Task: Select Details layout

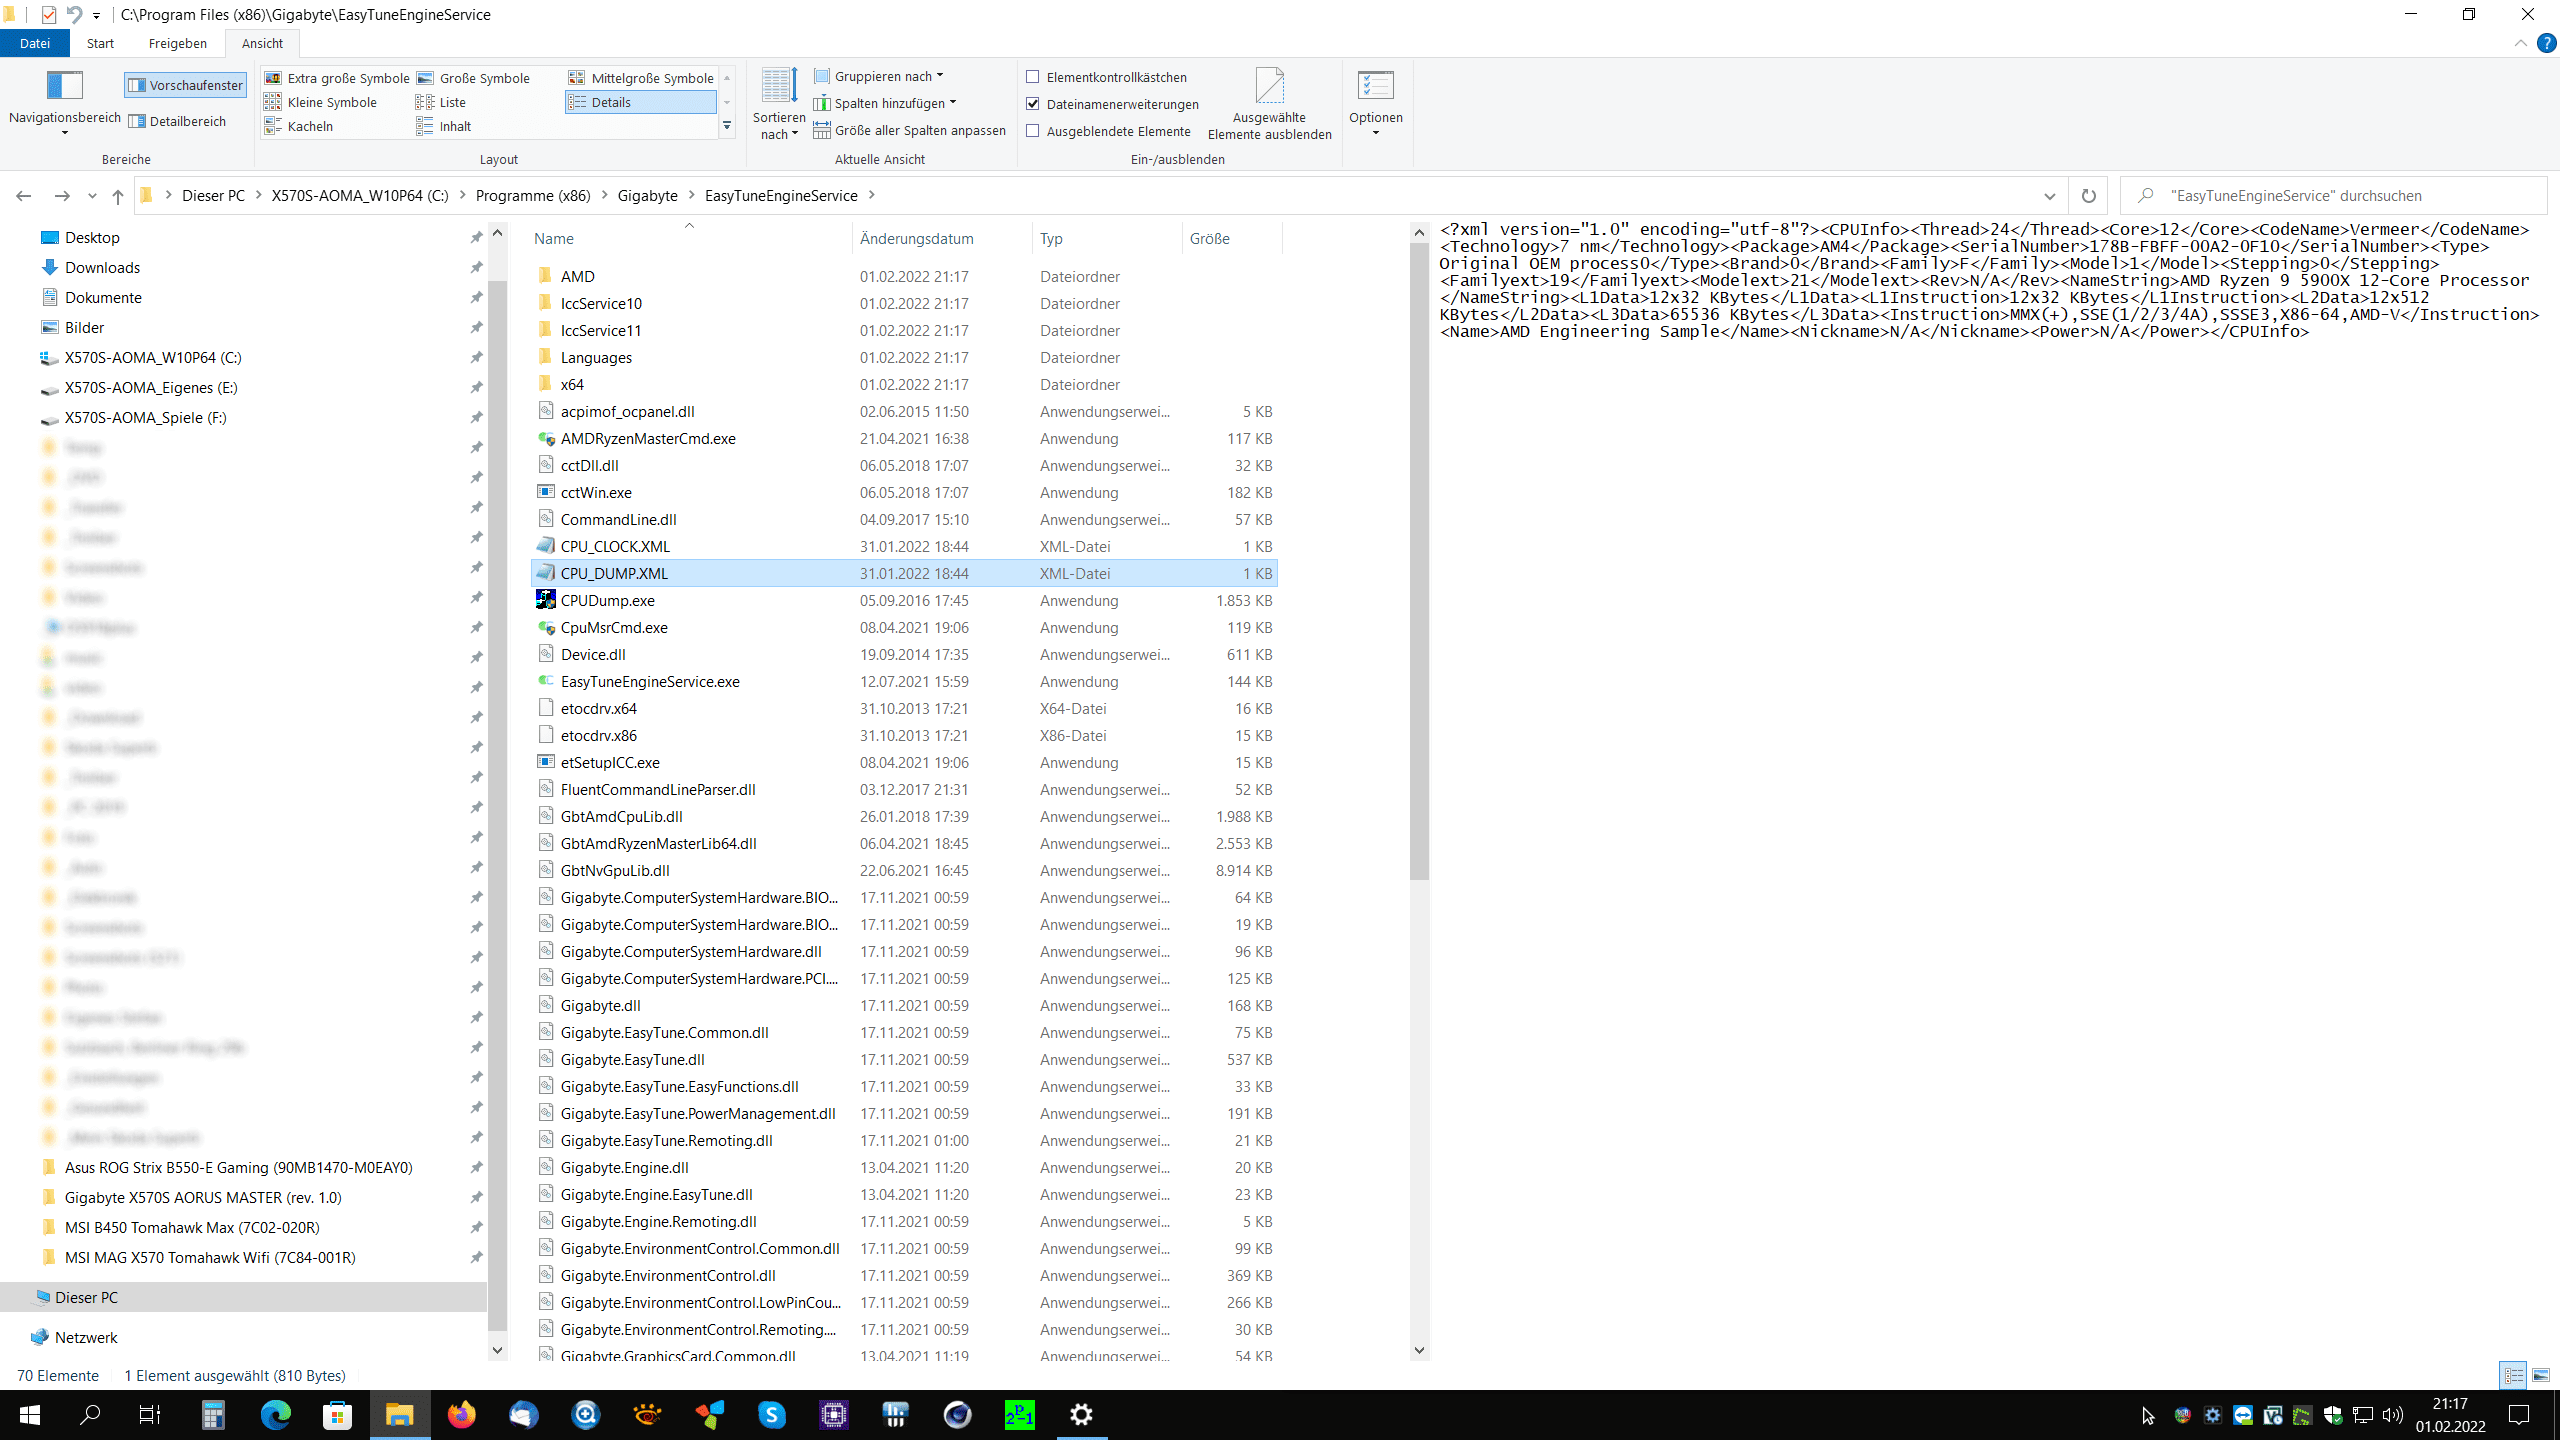Action: coord(641,102)
